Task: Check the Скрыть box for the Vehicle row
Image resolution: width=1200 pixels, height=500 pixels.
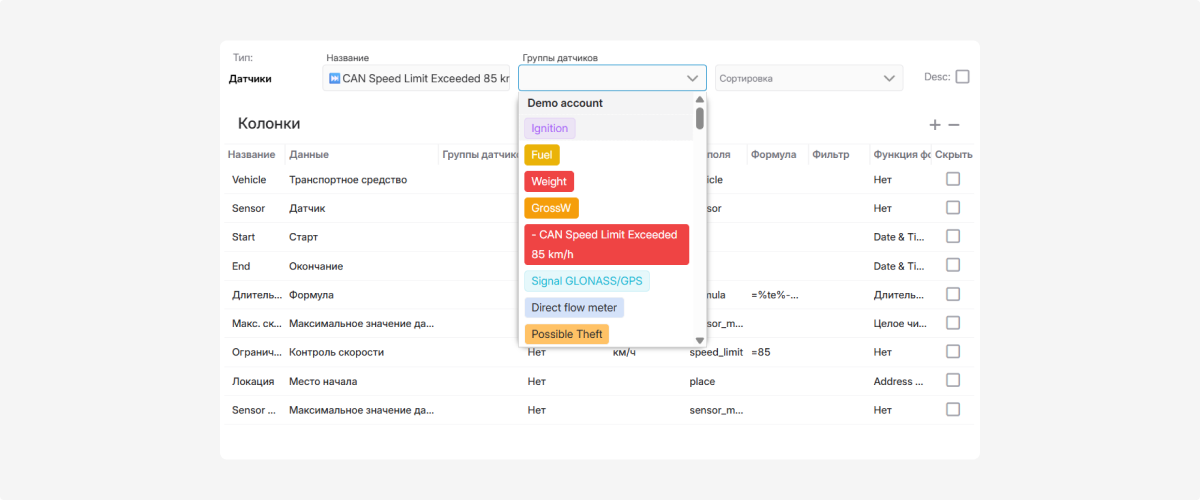Action: pyautogui.click(x=953, y=178)
